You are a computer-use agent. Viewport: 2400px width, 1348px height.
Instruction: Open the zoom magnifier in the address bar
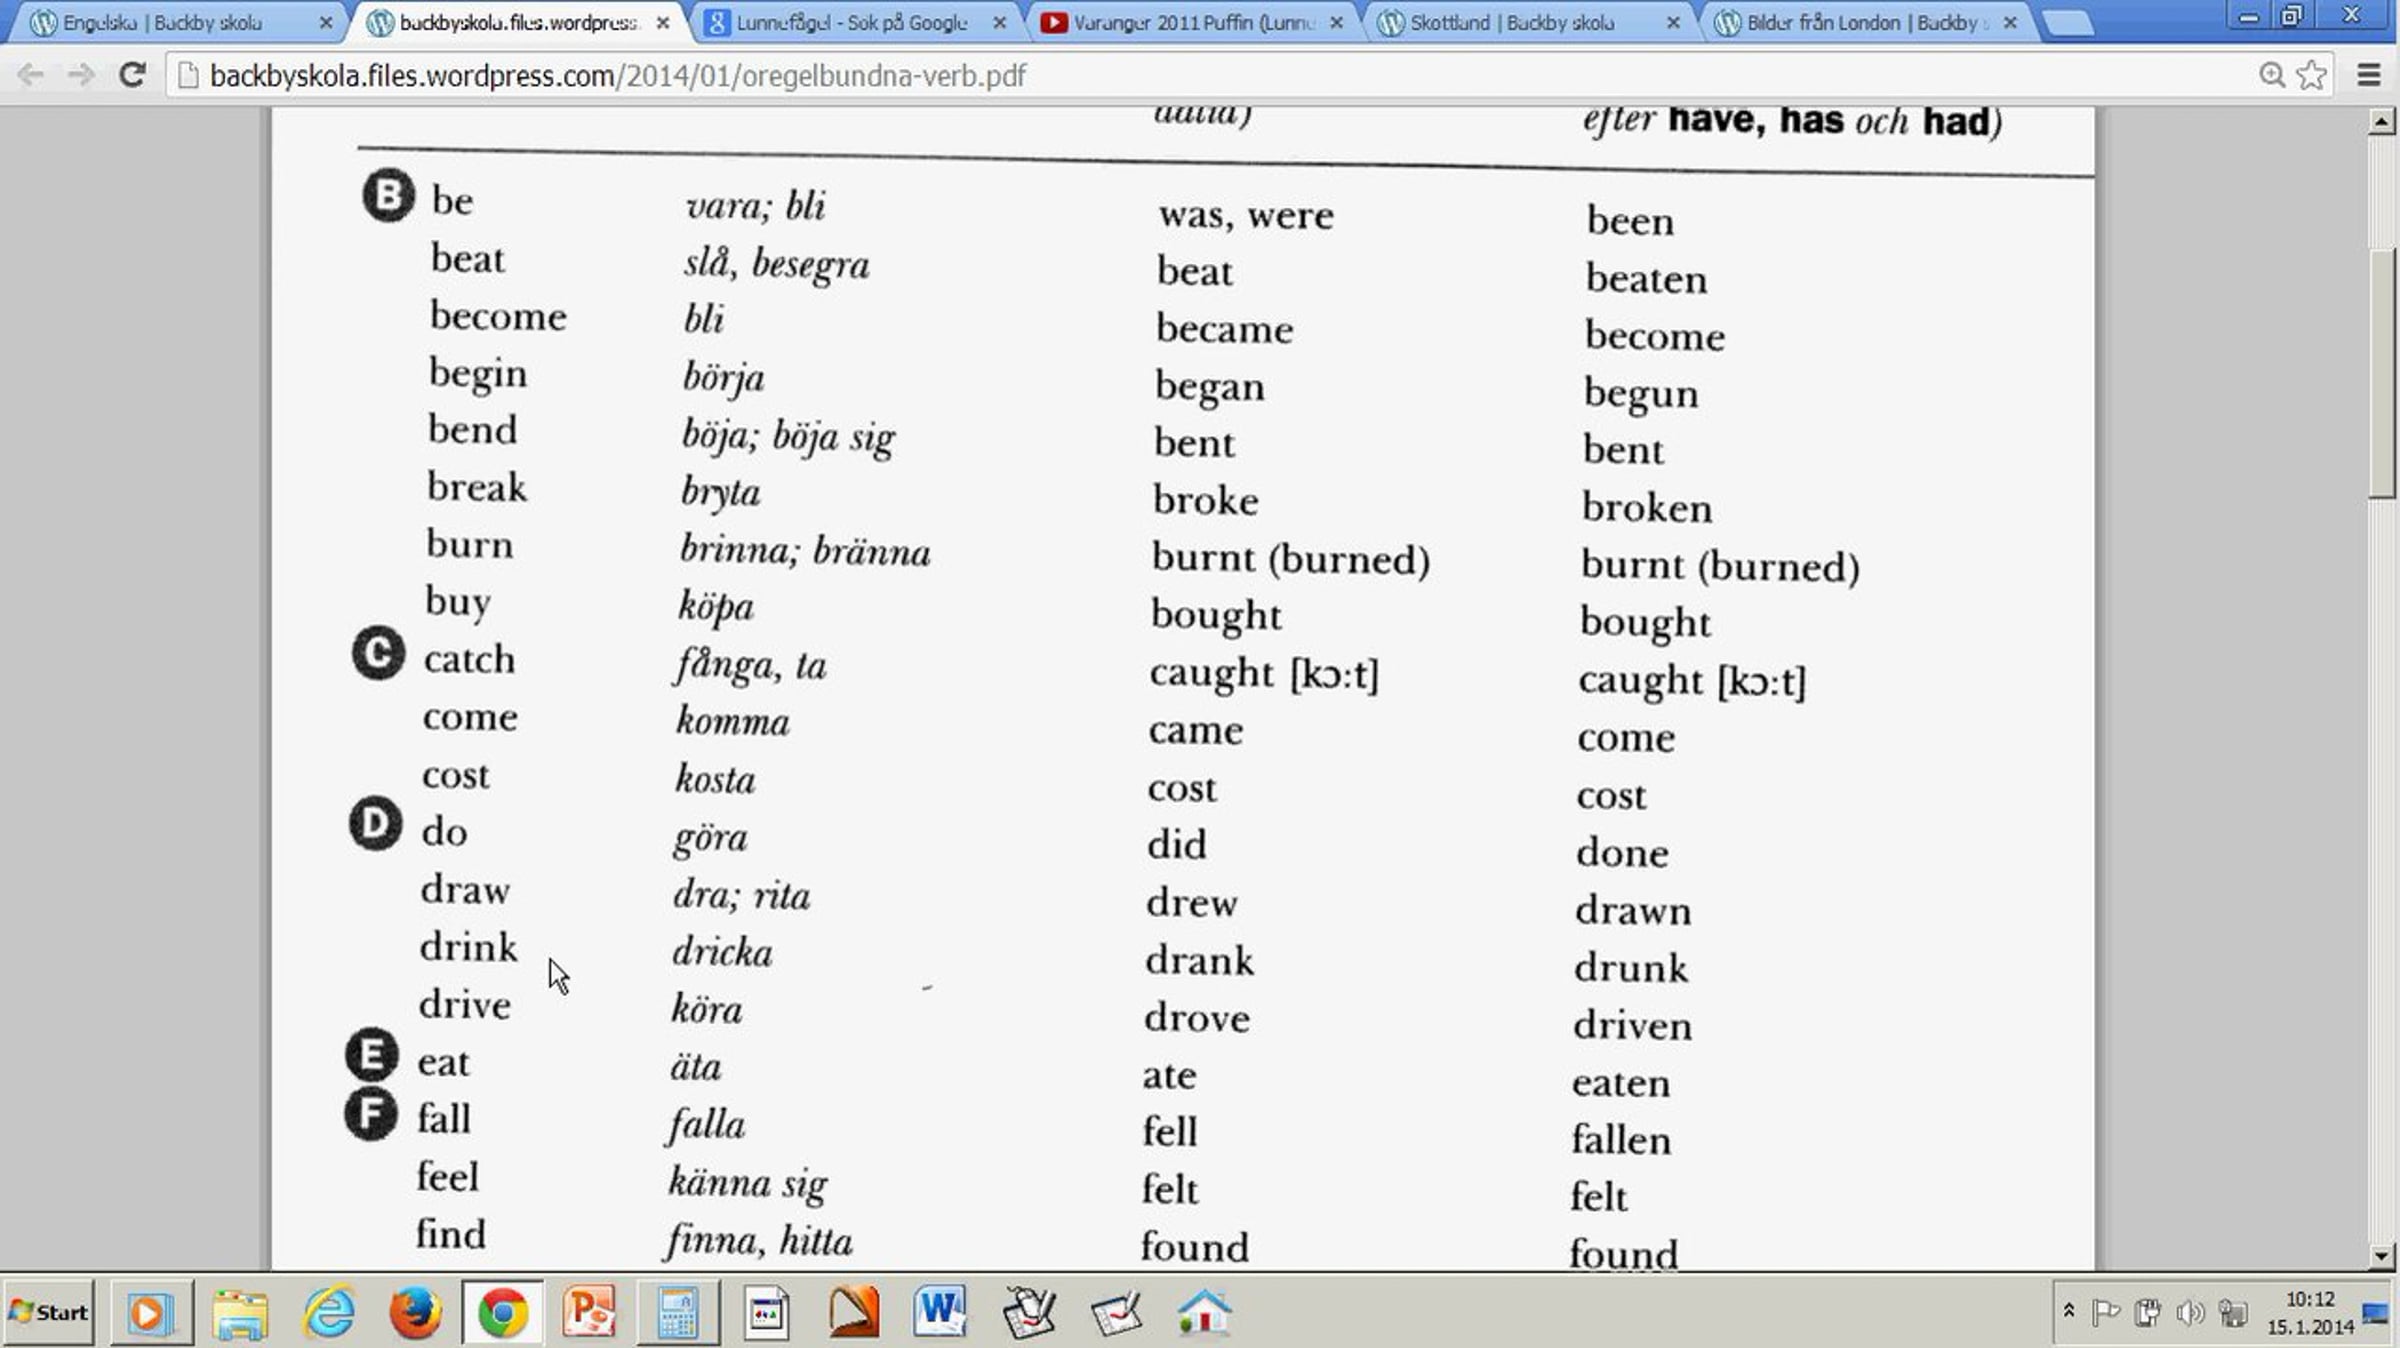2272,75
